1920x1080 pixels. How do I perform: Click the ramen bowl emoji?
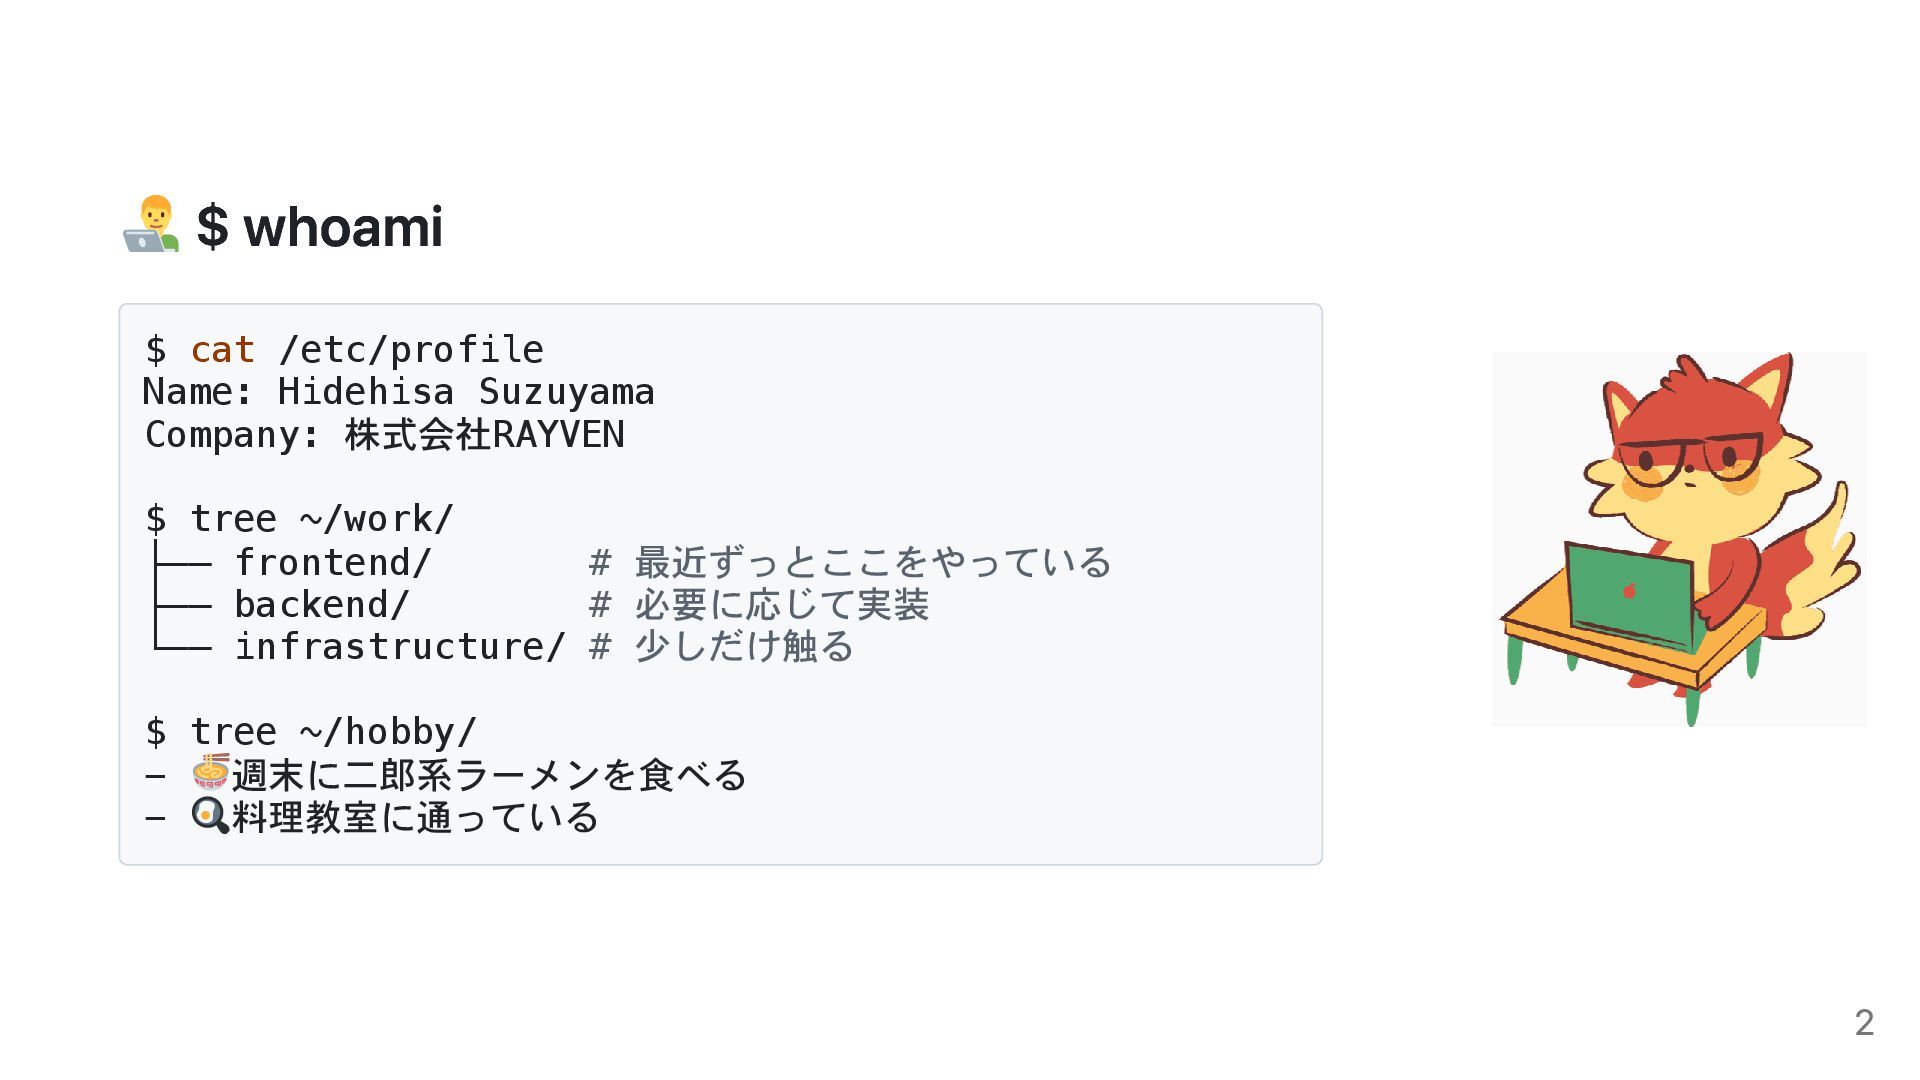[210, 774]
